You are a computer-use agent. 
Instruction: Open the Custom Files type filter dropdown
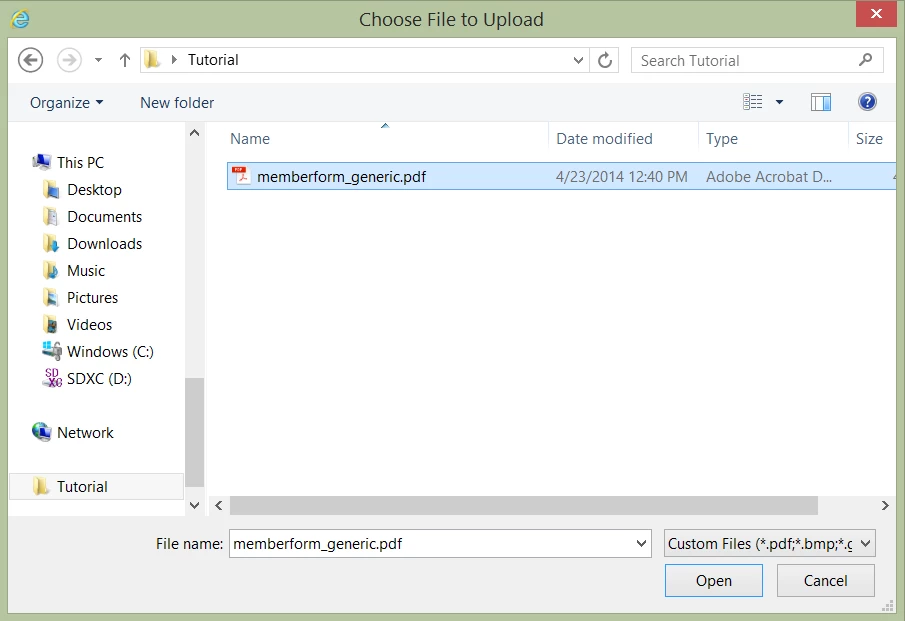769,544
